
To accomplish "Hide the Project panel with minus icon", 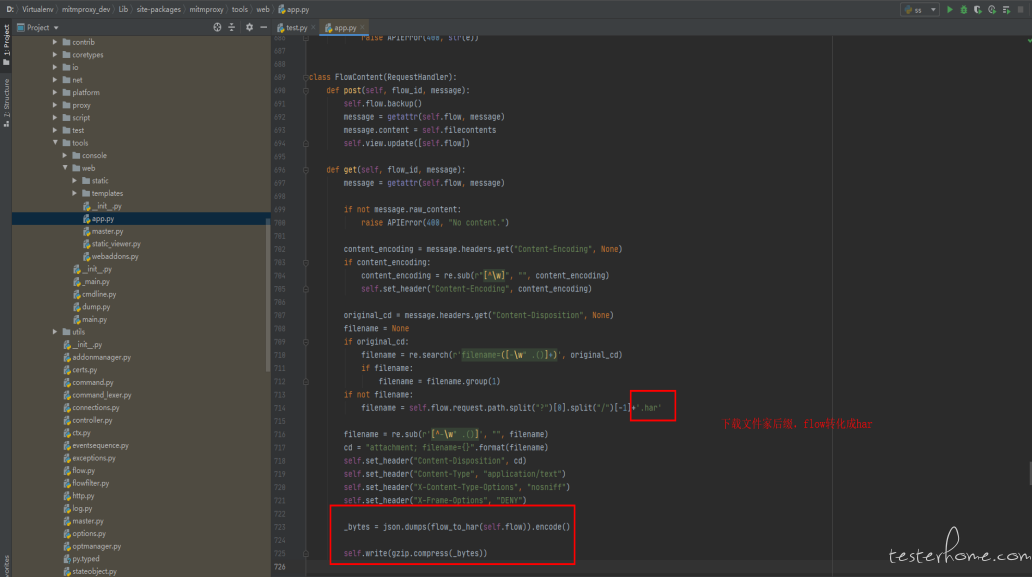I will (x=264, y=27).
